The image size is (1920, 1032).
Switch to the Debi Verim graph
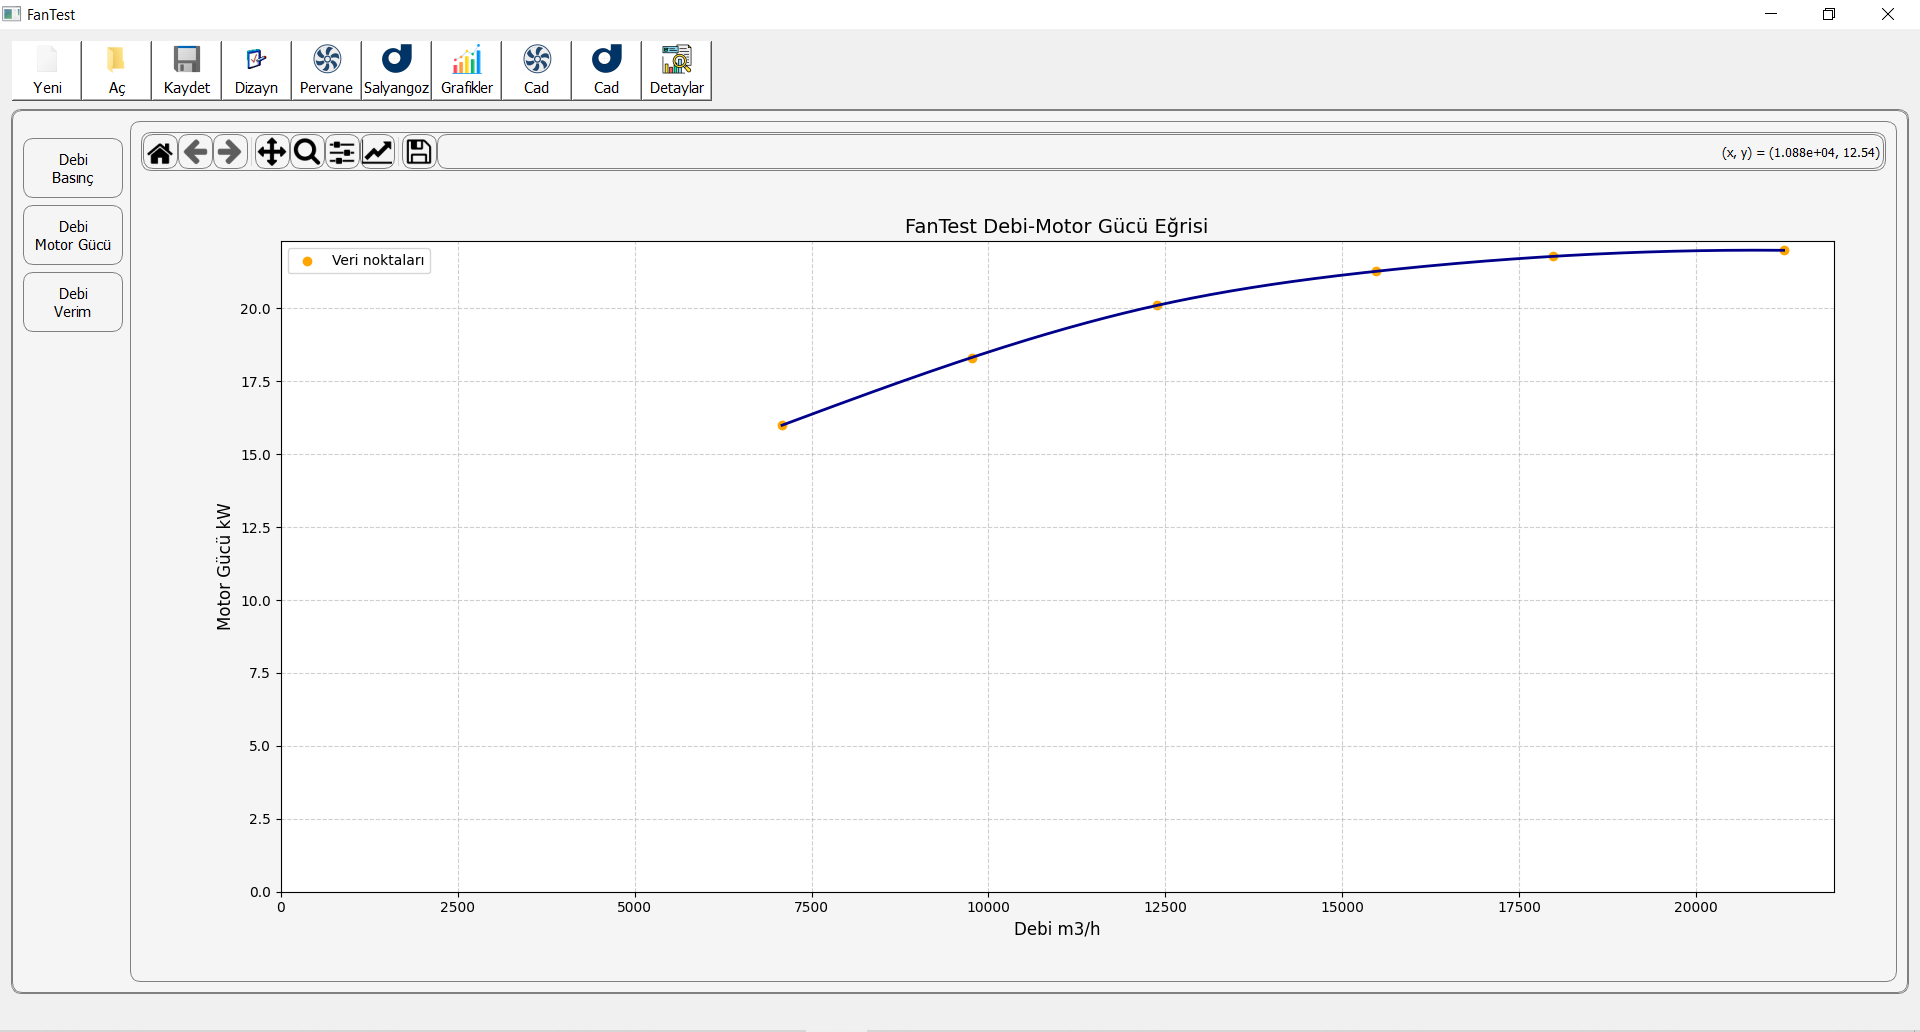(73, 302)
